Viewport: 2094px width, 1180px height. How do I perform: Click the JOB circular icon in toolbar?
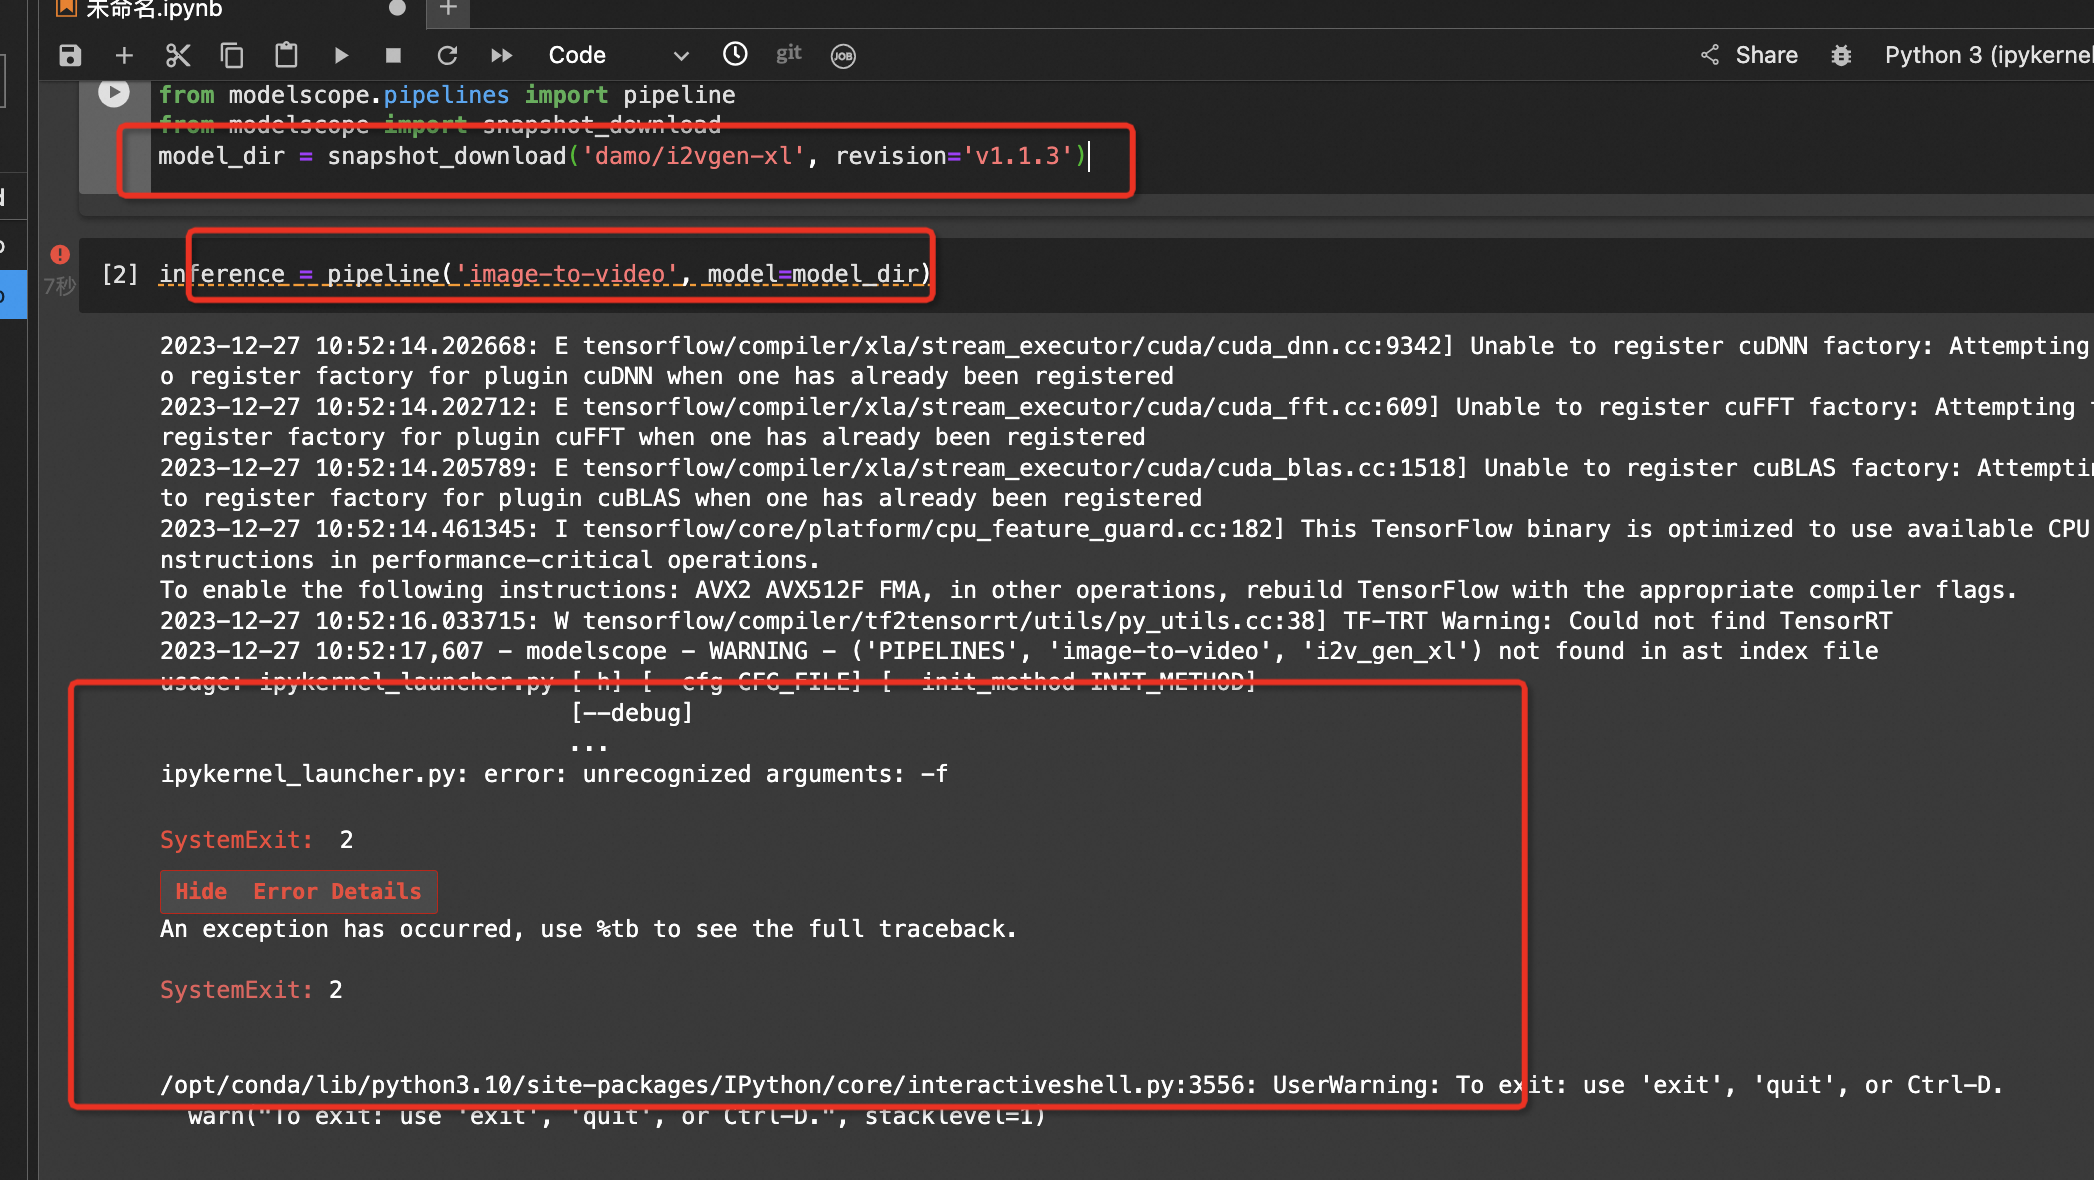tap(843, 56)
